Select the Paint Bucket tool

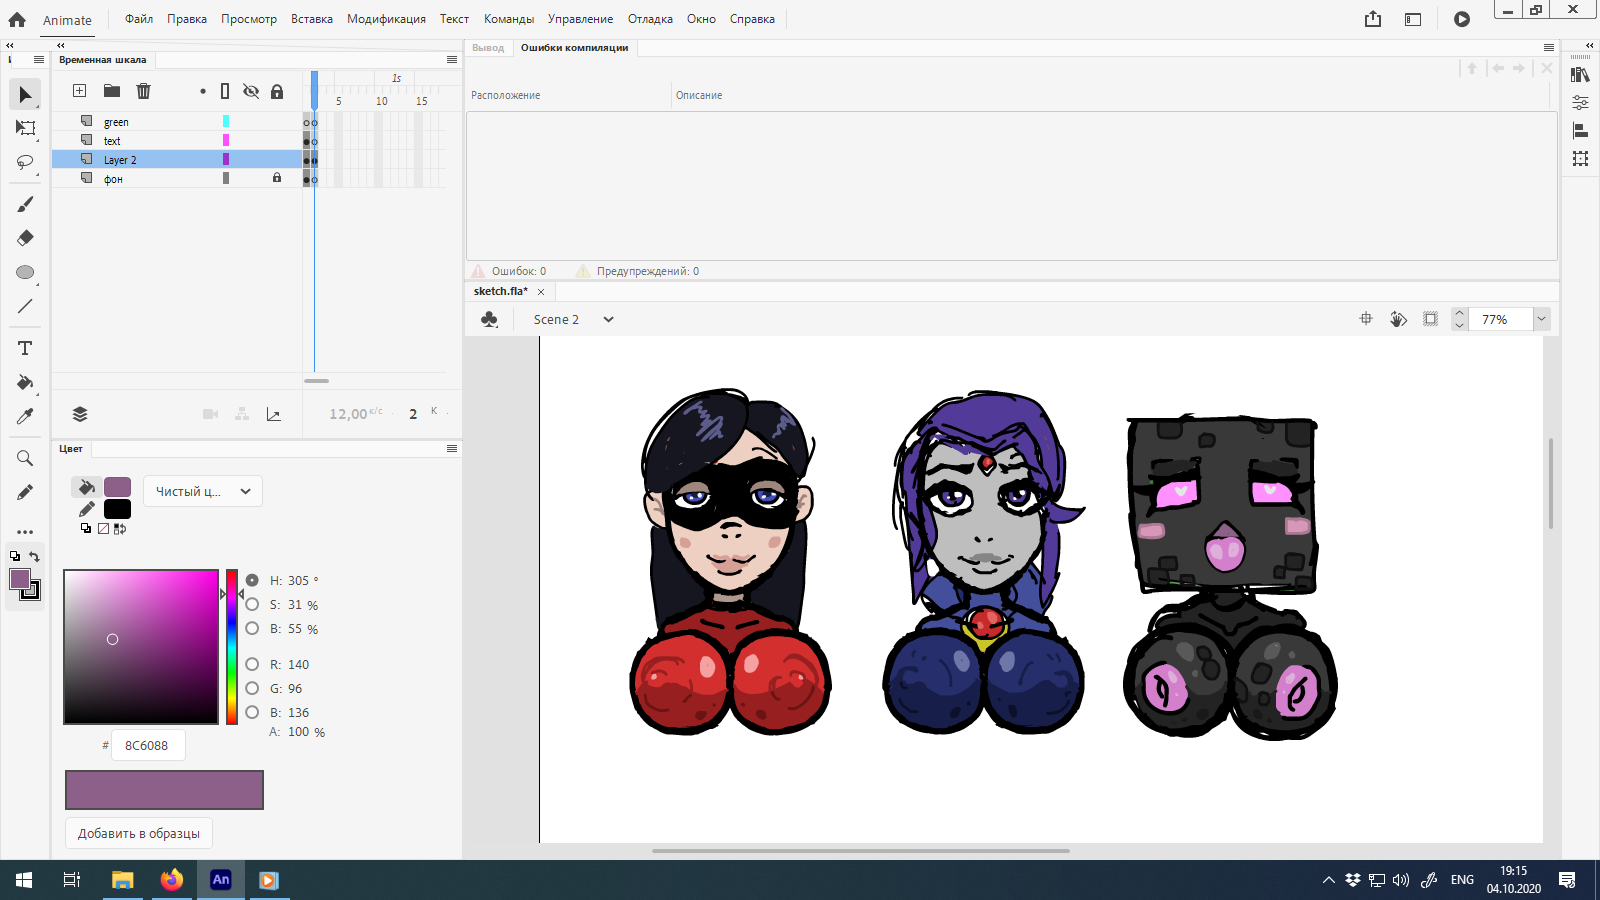pyautogui.click(x=25, y=382)
